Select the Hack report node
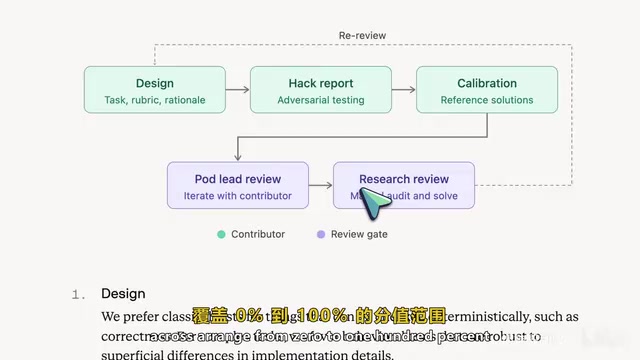This screenshot has height=360, width=640. 321,90
